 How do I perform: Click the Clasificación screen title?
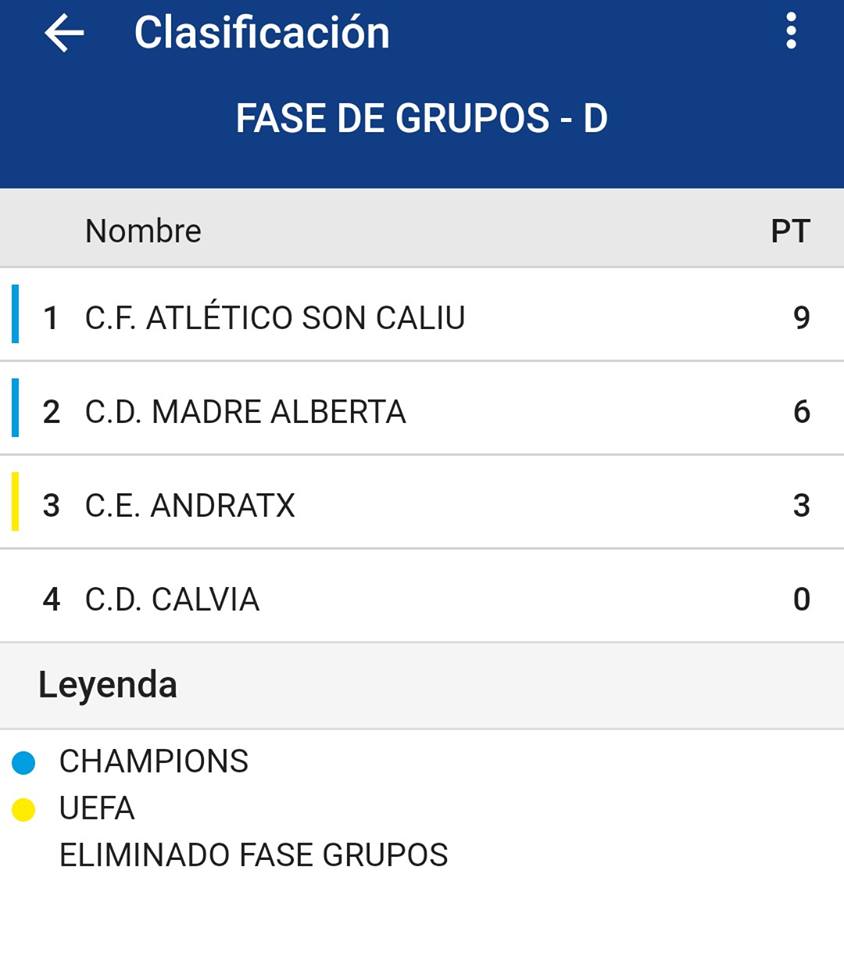262,33
